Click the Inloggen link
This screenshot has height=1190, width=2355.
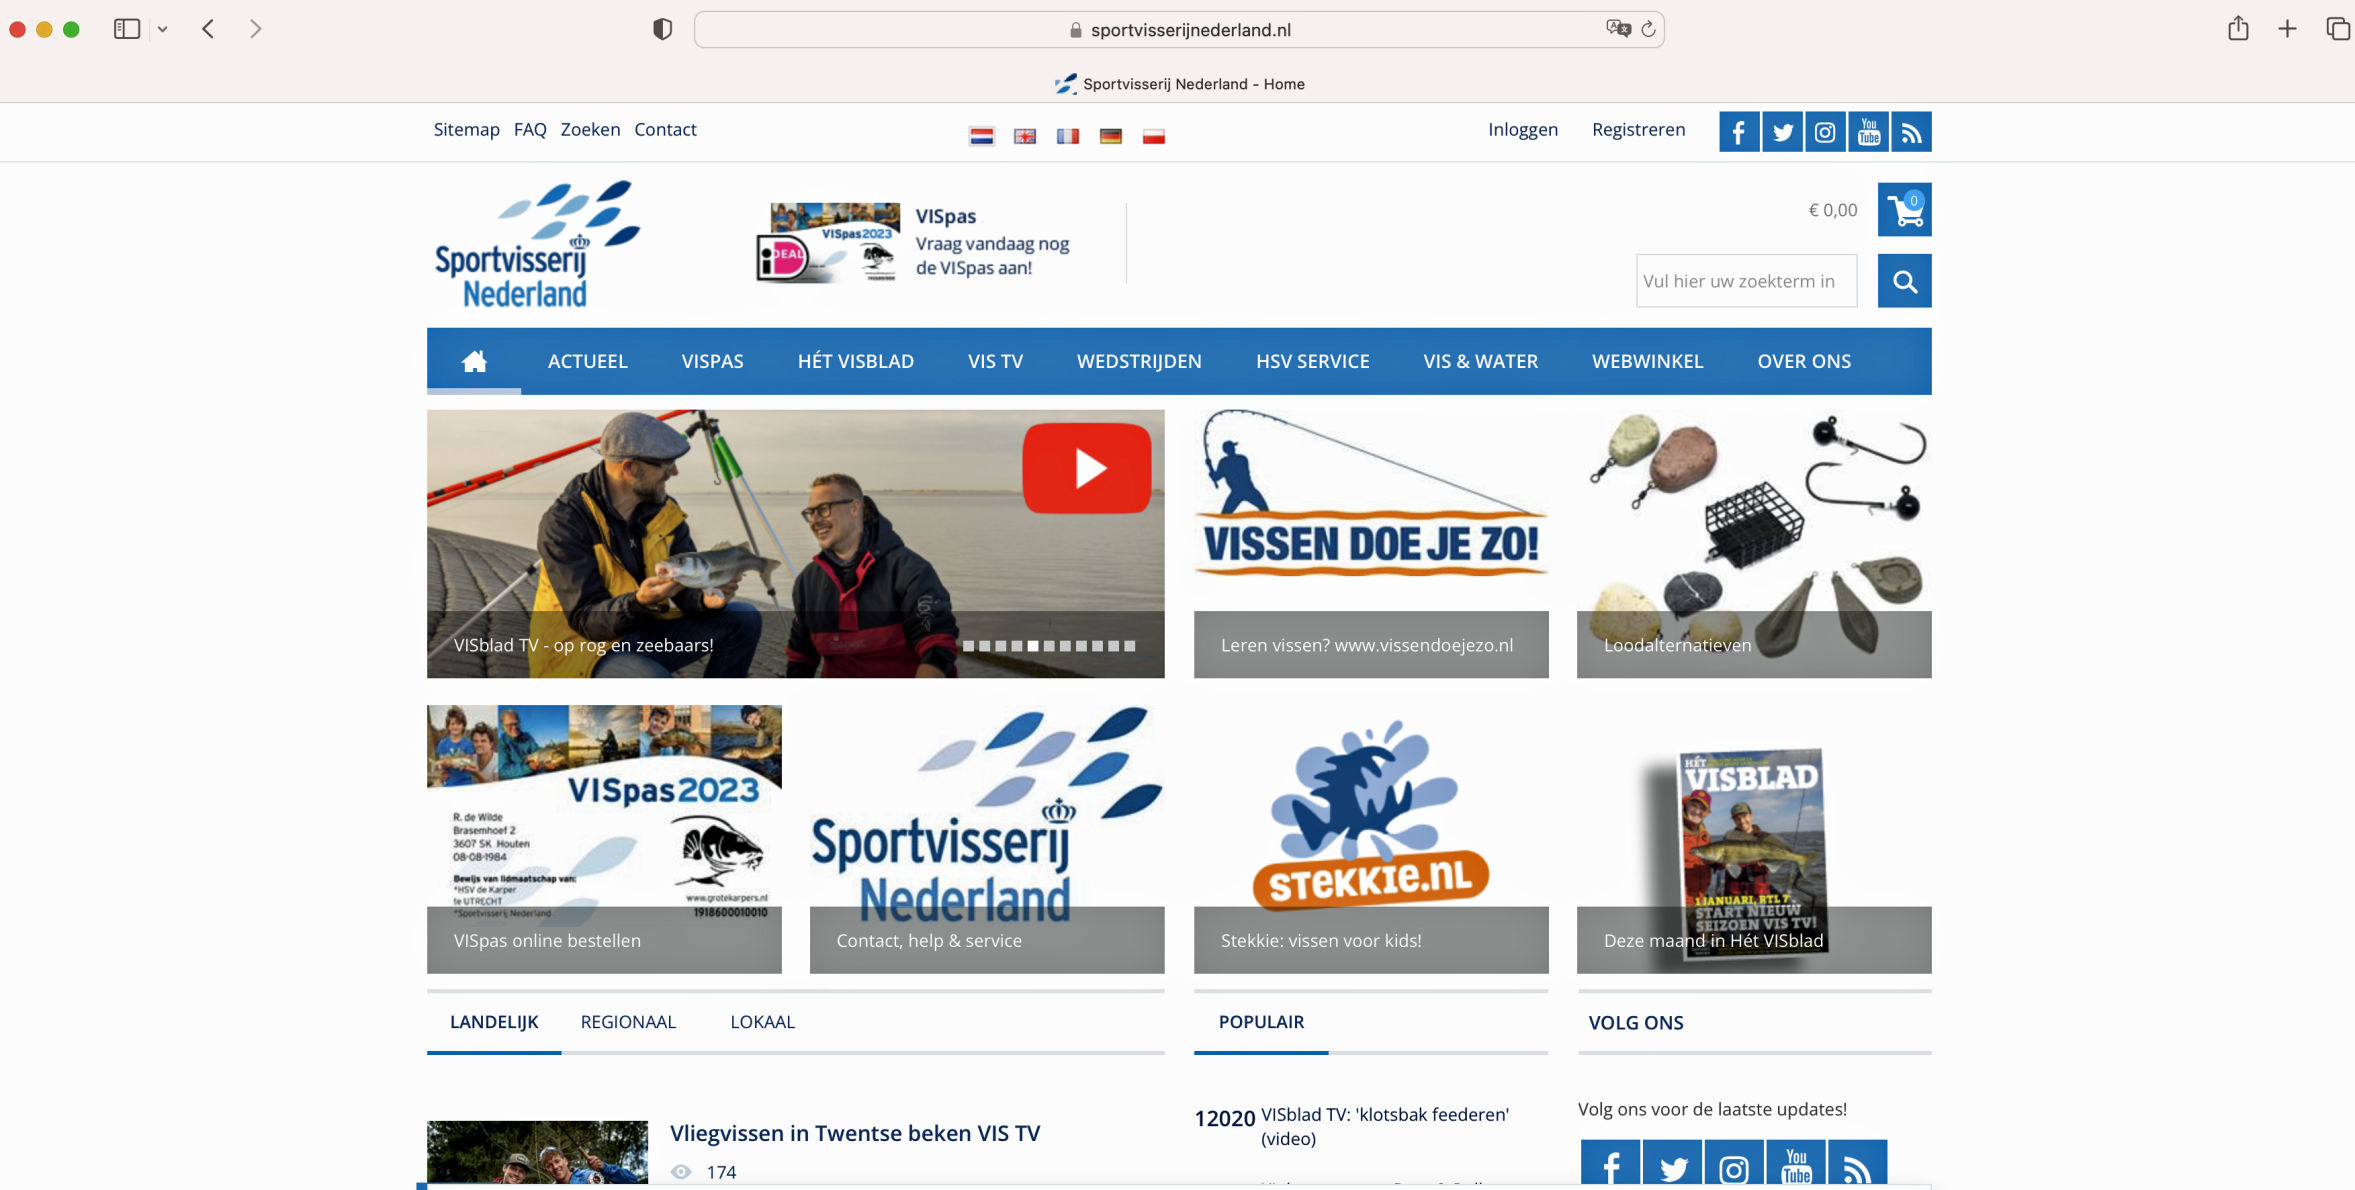point(1522,130)
